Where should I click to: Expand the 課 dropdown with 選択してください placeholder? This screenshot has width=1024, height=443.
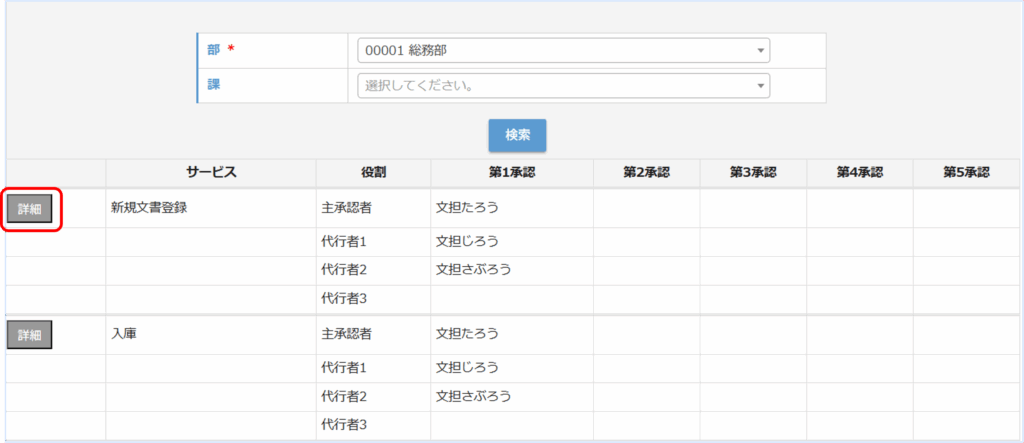pyautogui.click(x=563, y=86)
